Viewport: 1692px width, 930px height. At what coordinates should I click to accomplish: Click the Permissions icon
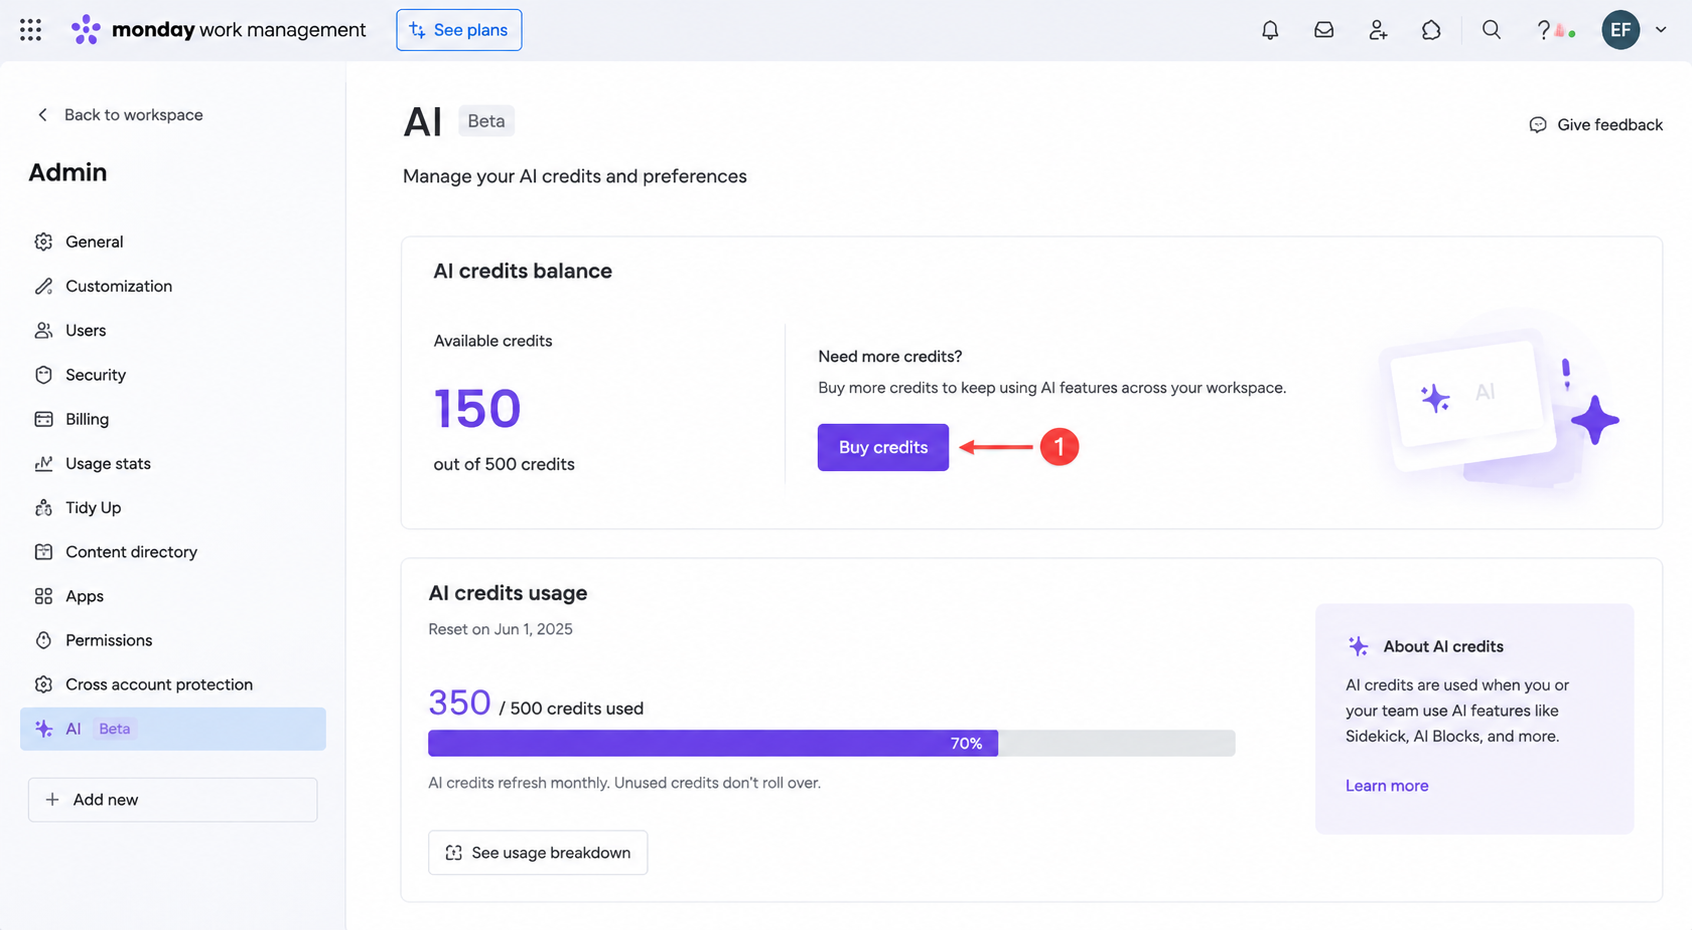tap(43, 640)
